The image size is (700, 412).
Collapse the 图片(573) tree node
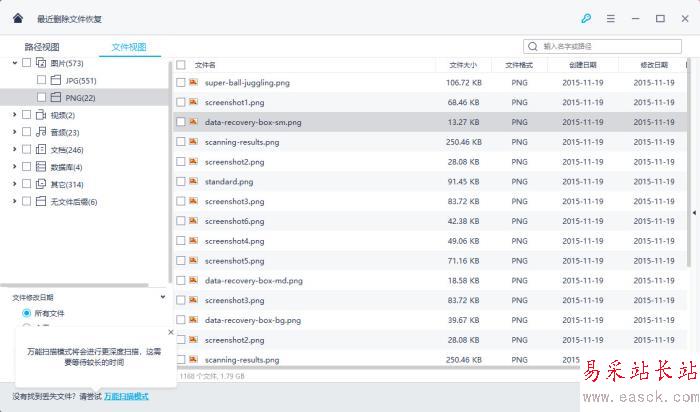[x=14, y=63]
